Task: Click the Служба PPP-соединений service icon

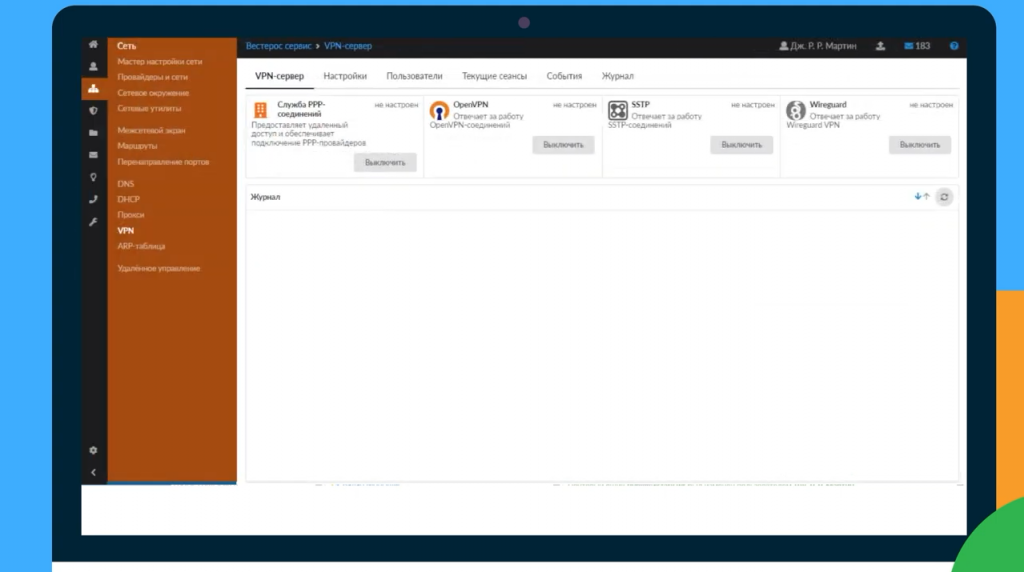Action: click(x=261, y=110)
